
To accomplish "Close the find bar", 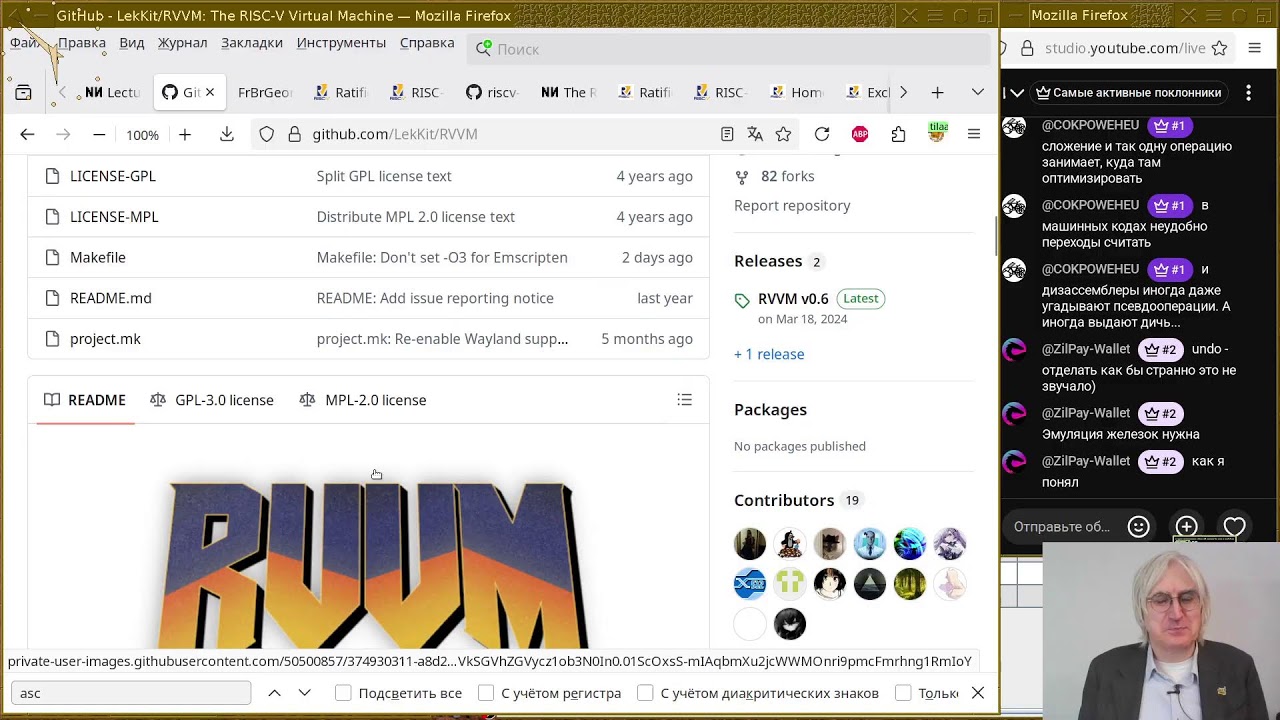I will tap(978, 693).
